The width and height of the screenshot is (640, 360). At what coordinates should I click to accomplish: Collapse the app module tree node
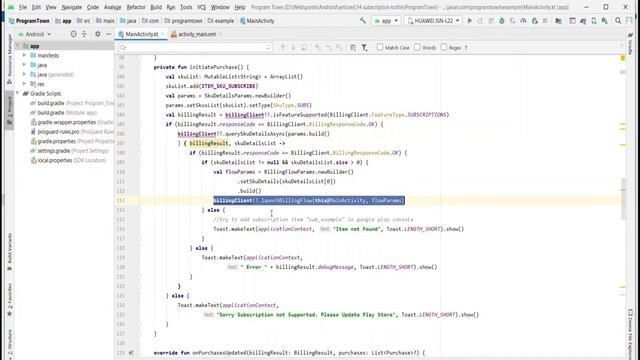pos(18,46)
